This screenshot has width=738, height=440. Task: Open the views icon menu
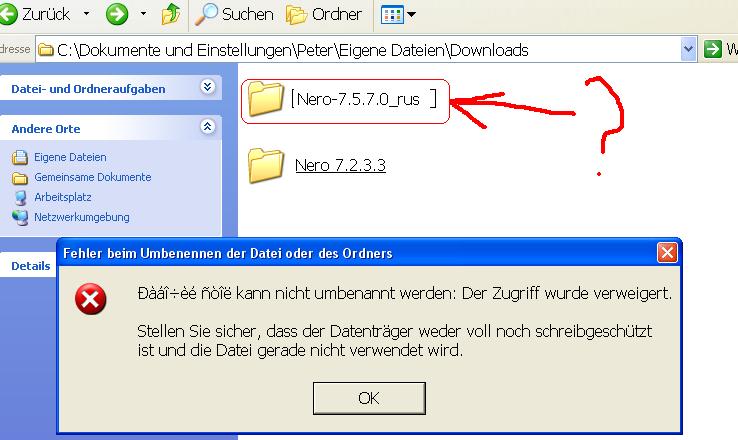[x=398, y=15]
